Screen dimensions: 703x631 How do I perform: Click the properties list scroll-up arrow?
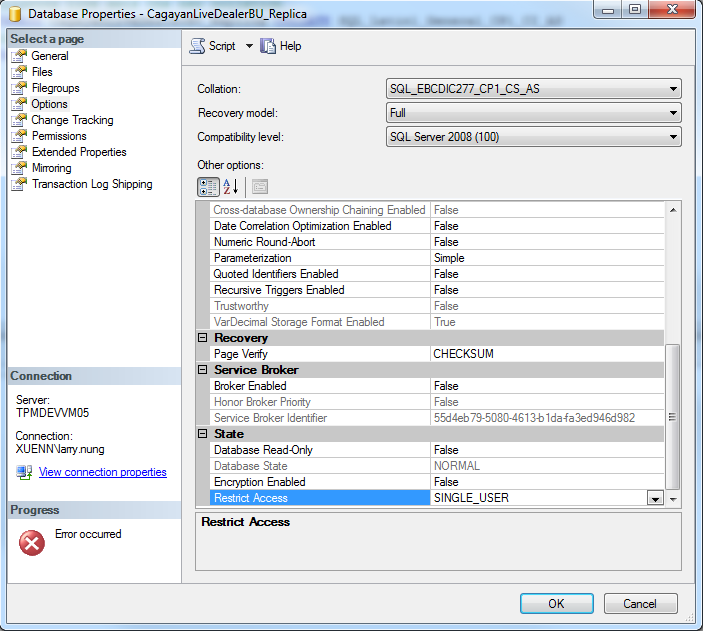click(673, 210)
